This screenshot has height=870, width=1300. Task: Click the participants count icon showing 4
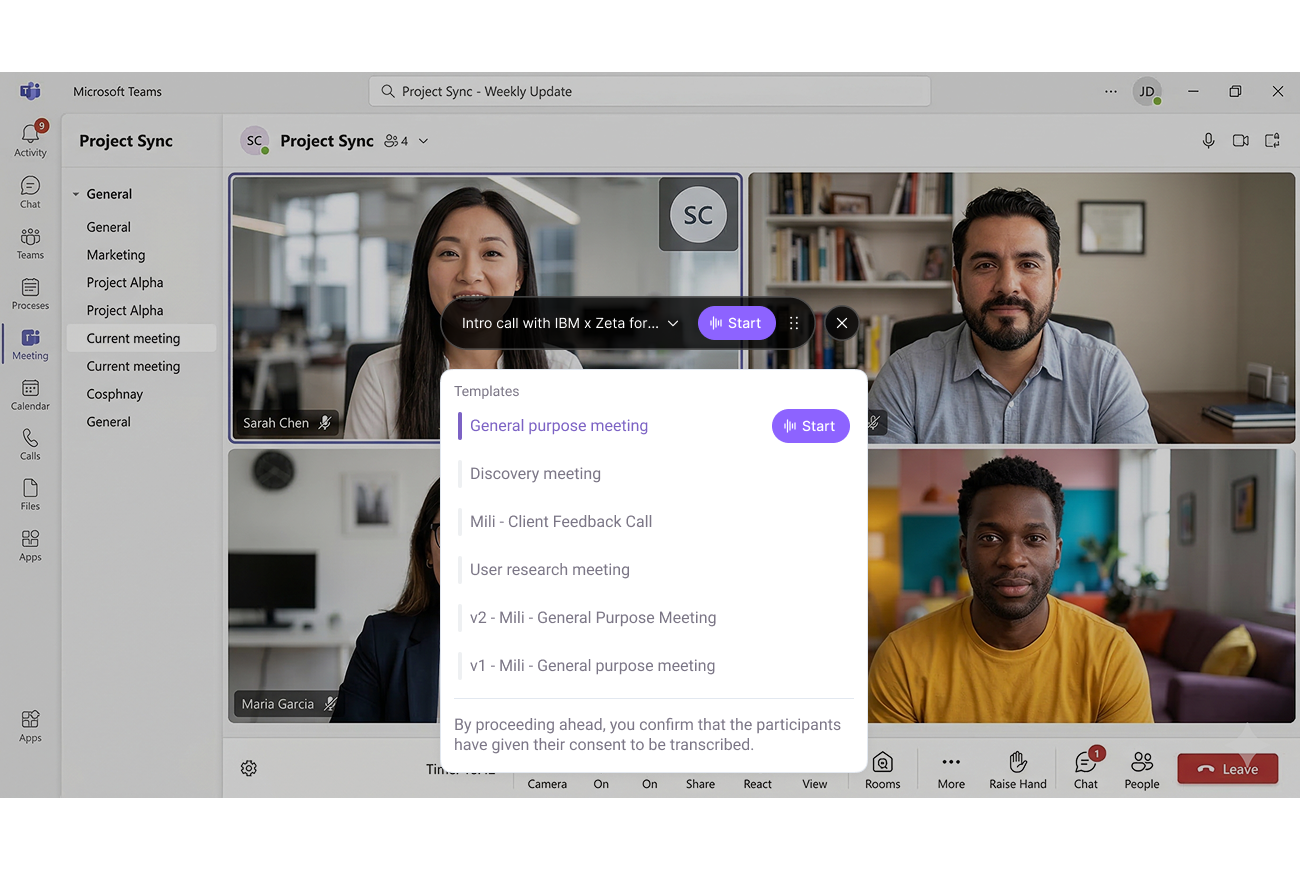(396, 141)
